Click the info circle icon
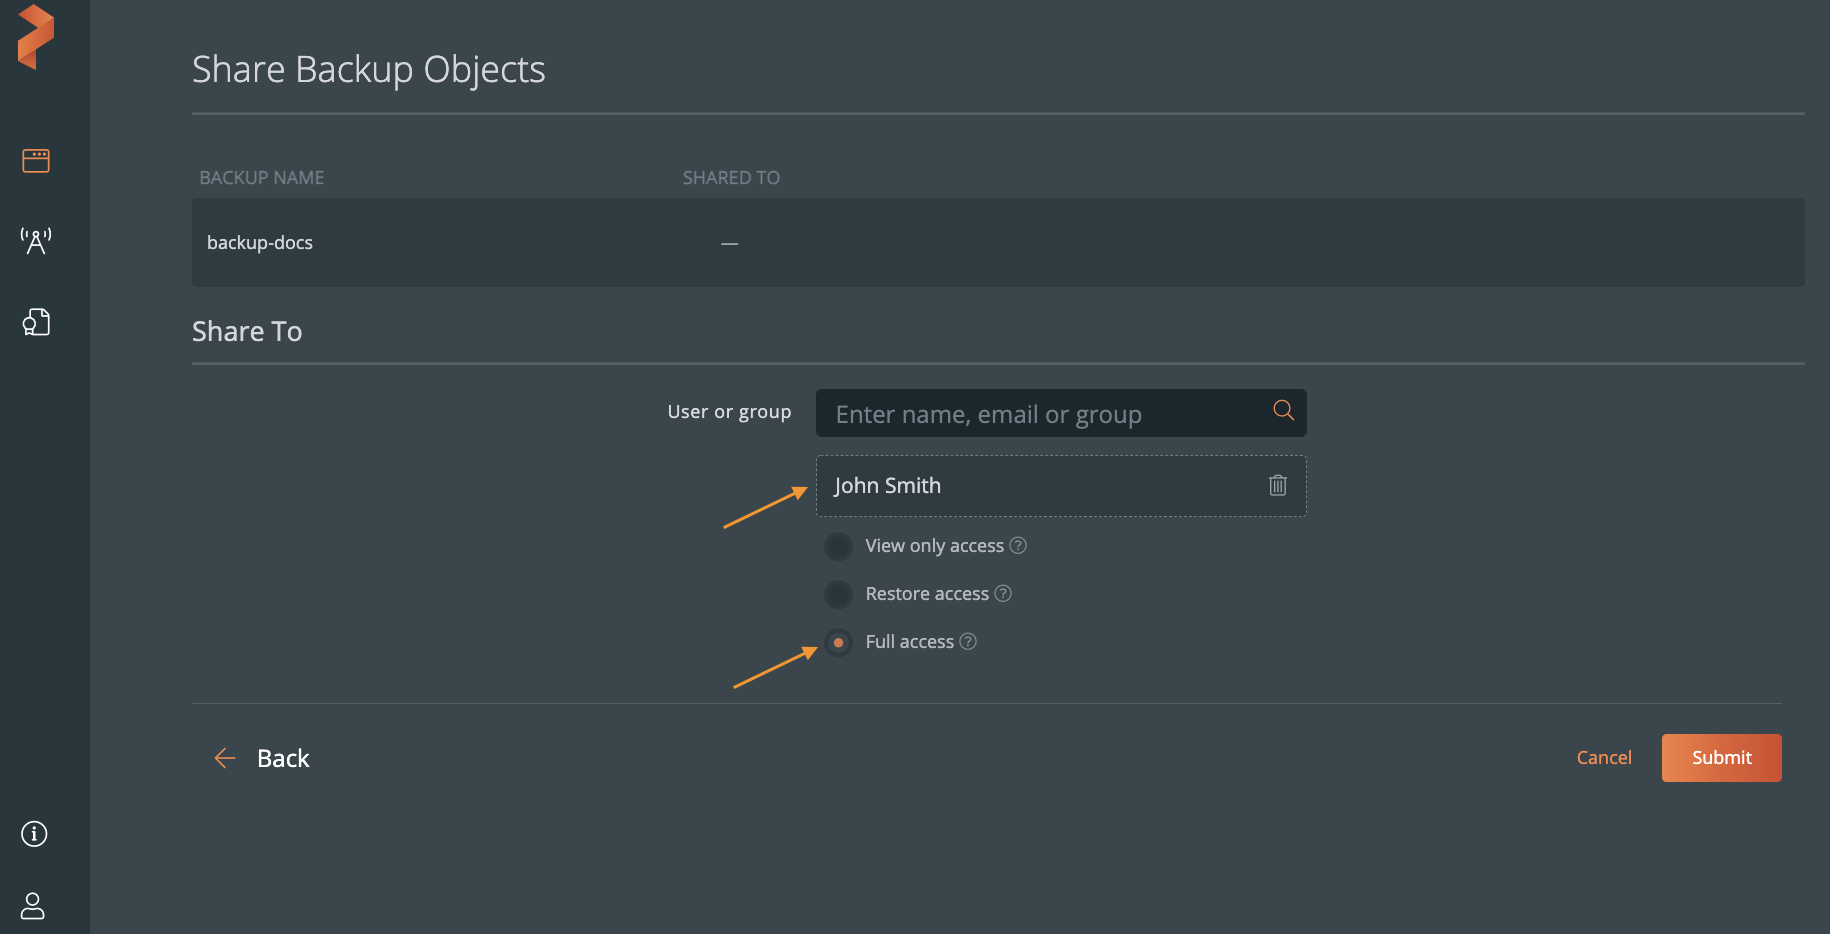1830x934 pixels. point(34,834)
